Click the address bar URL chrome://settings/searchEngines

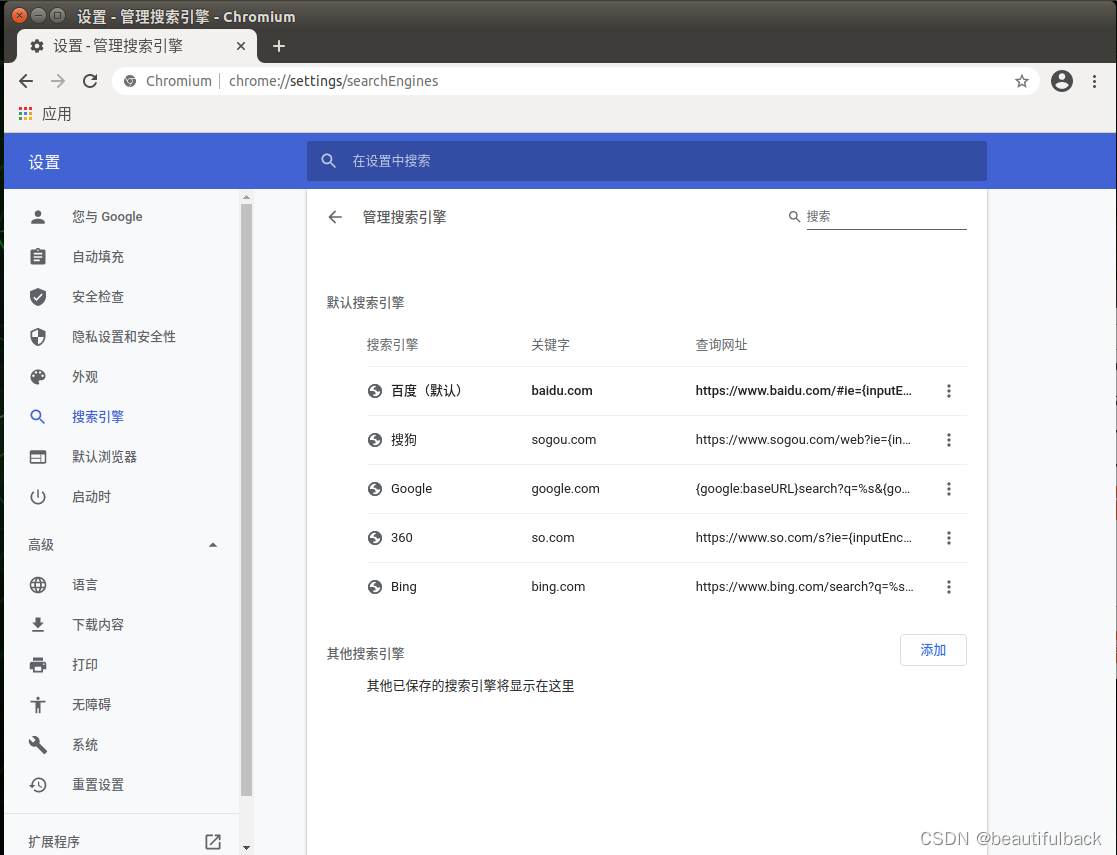(333, 81)
